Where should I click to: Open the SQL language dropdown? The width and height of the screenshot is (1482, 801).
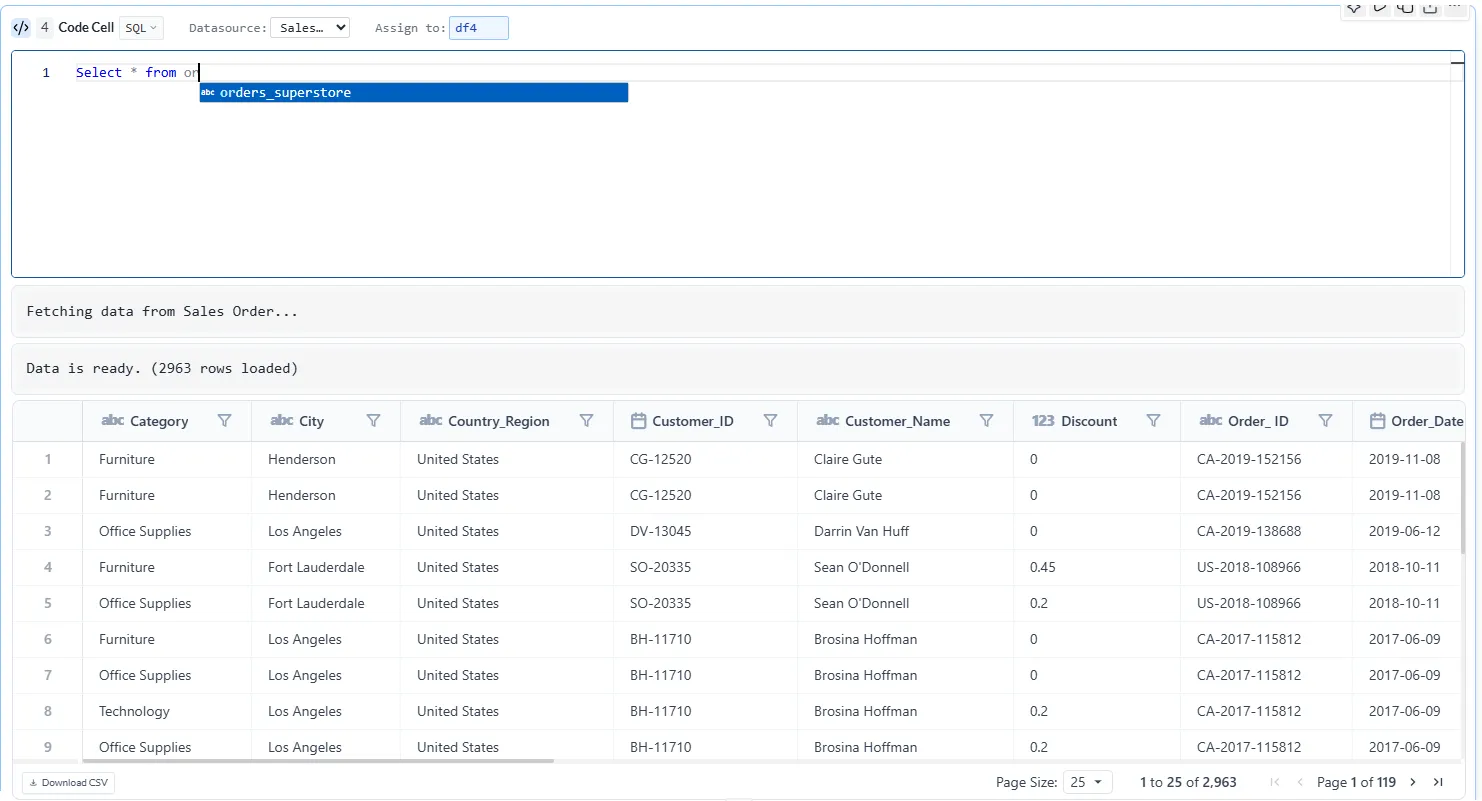[x=141, y=28]
